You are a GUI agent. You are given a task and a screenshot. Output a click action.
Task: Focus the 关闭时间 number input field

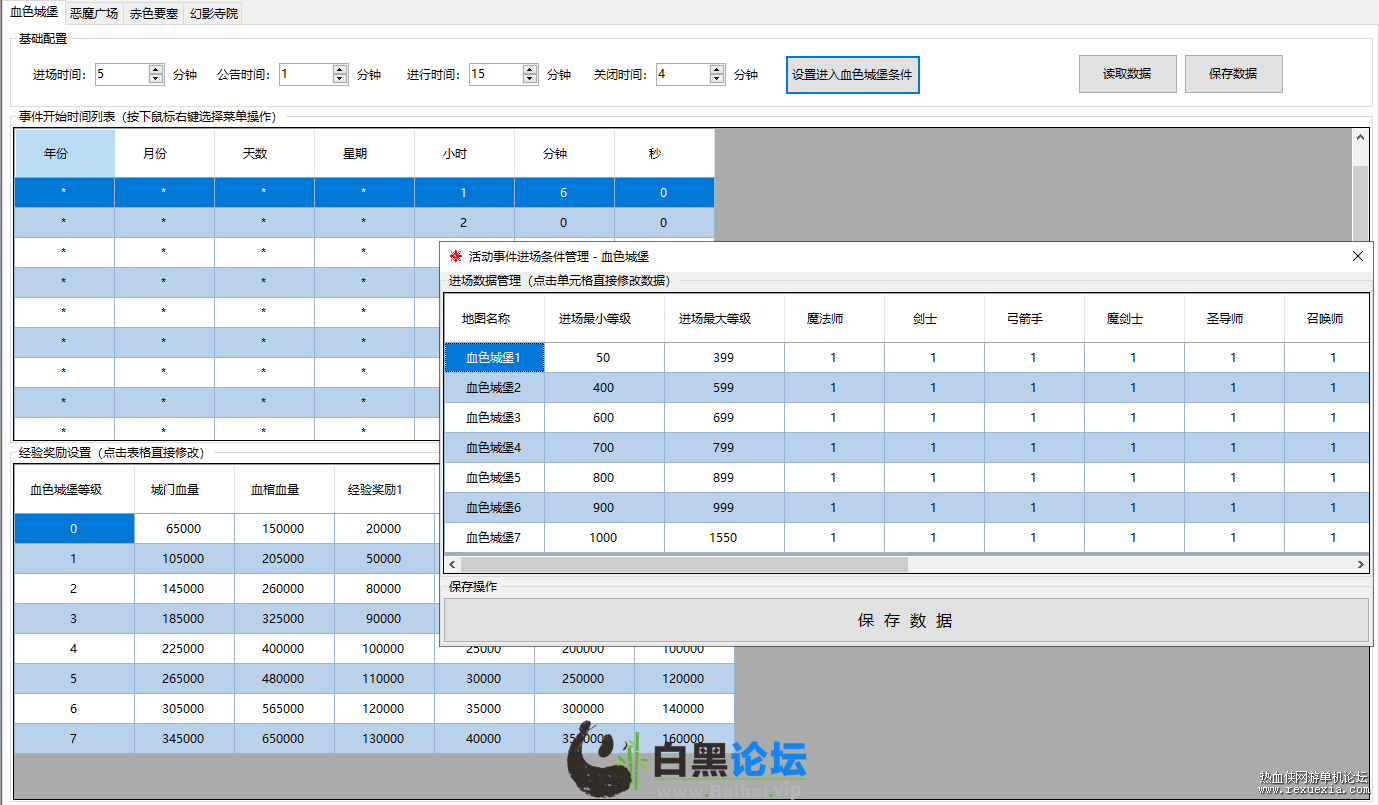pos(682,74)
